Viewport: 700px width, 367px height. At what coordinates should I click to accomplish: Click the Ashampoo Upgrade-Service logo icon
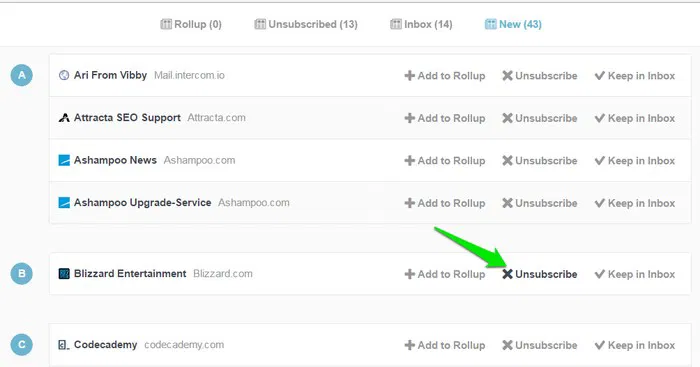coord(64,203)
